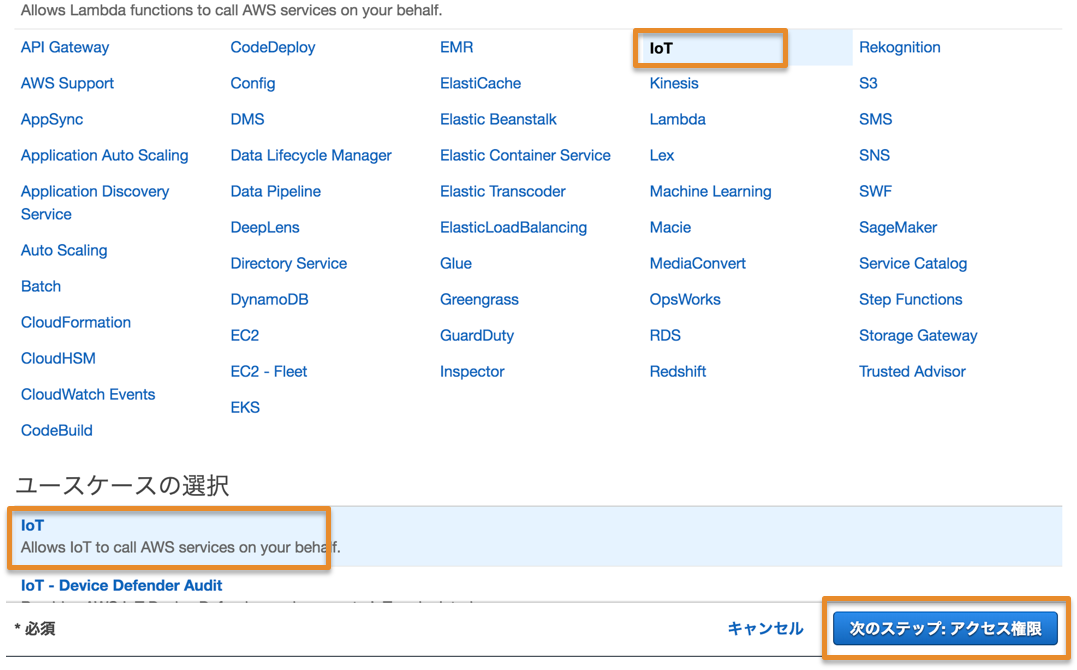Image resolution: width=1077 pixels, height=670 pixels.
Task: Select SWF service
Action: coord(875,191)
